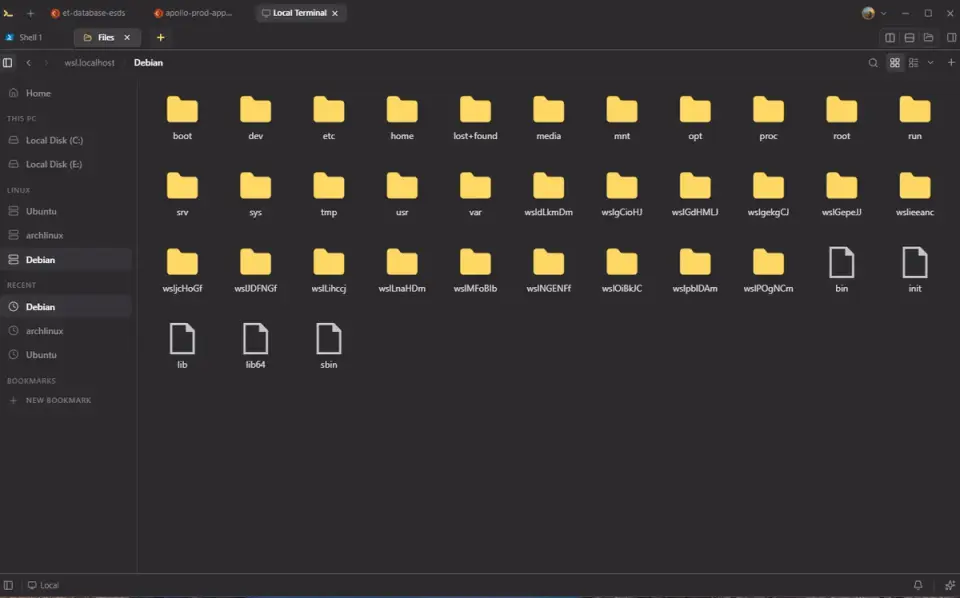Screen dimensions: 960x598
Task: Click the plus icon beside view options
Action: click(x=951, y=62)
